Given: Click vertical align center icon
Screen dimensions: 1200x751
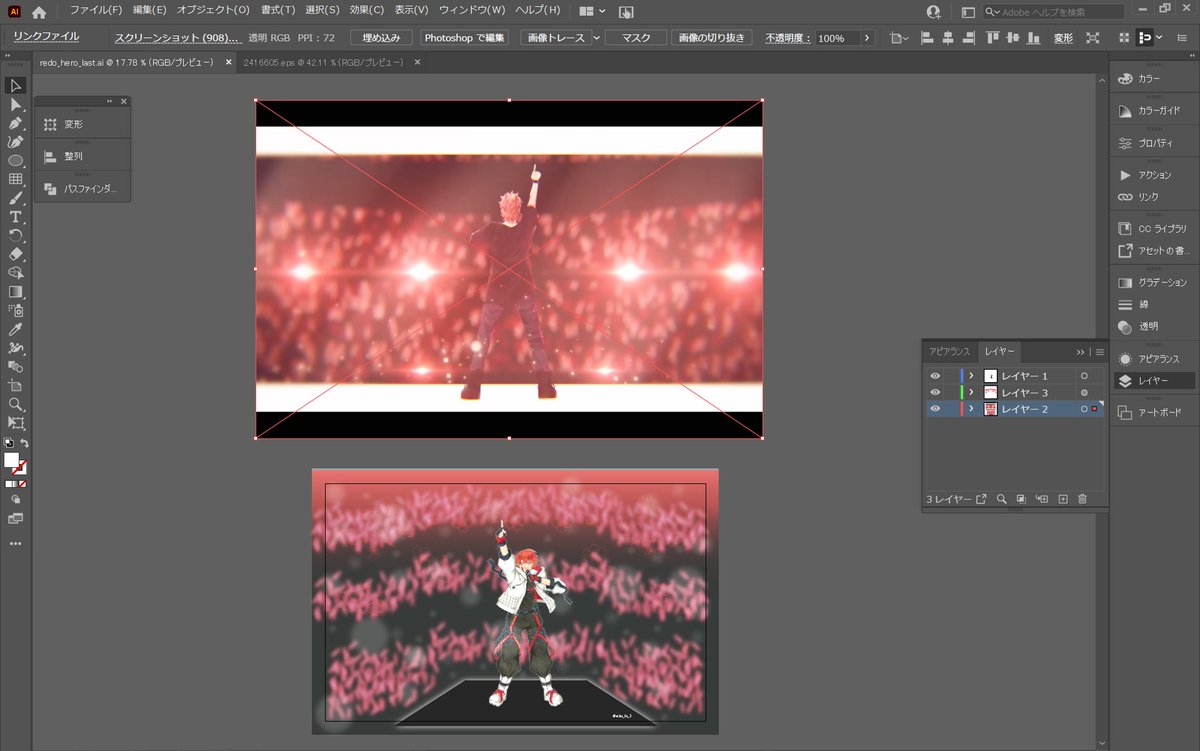Looking at the screenshot, I should pyautogui.click(x=1012, y=38).
